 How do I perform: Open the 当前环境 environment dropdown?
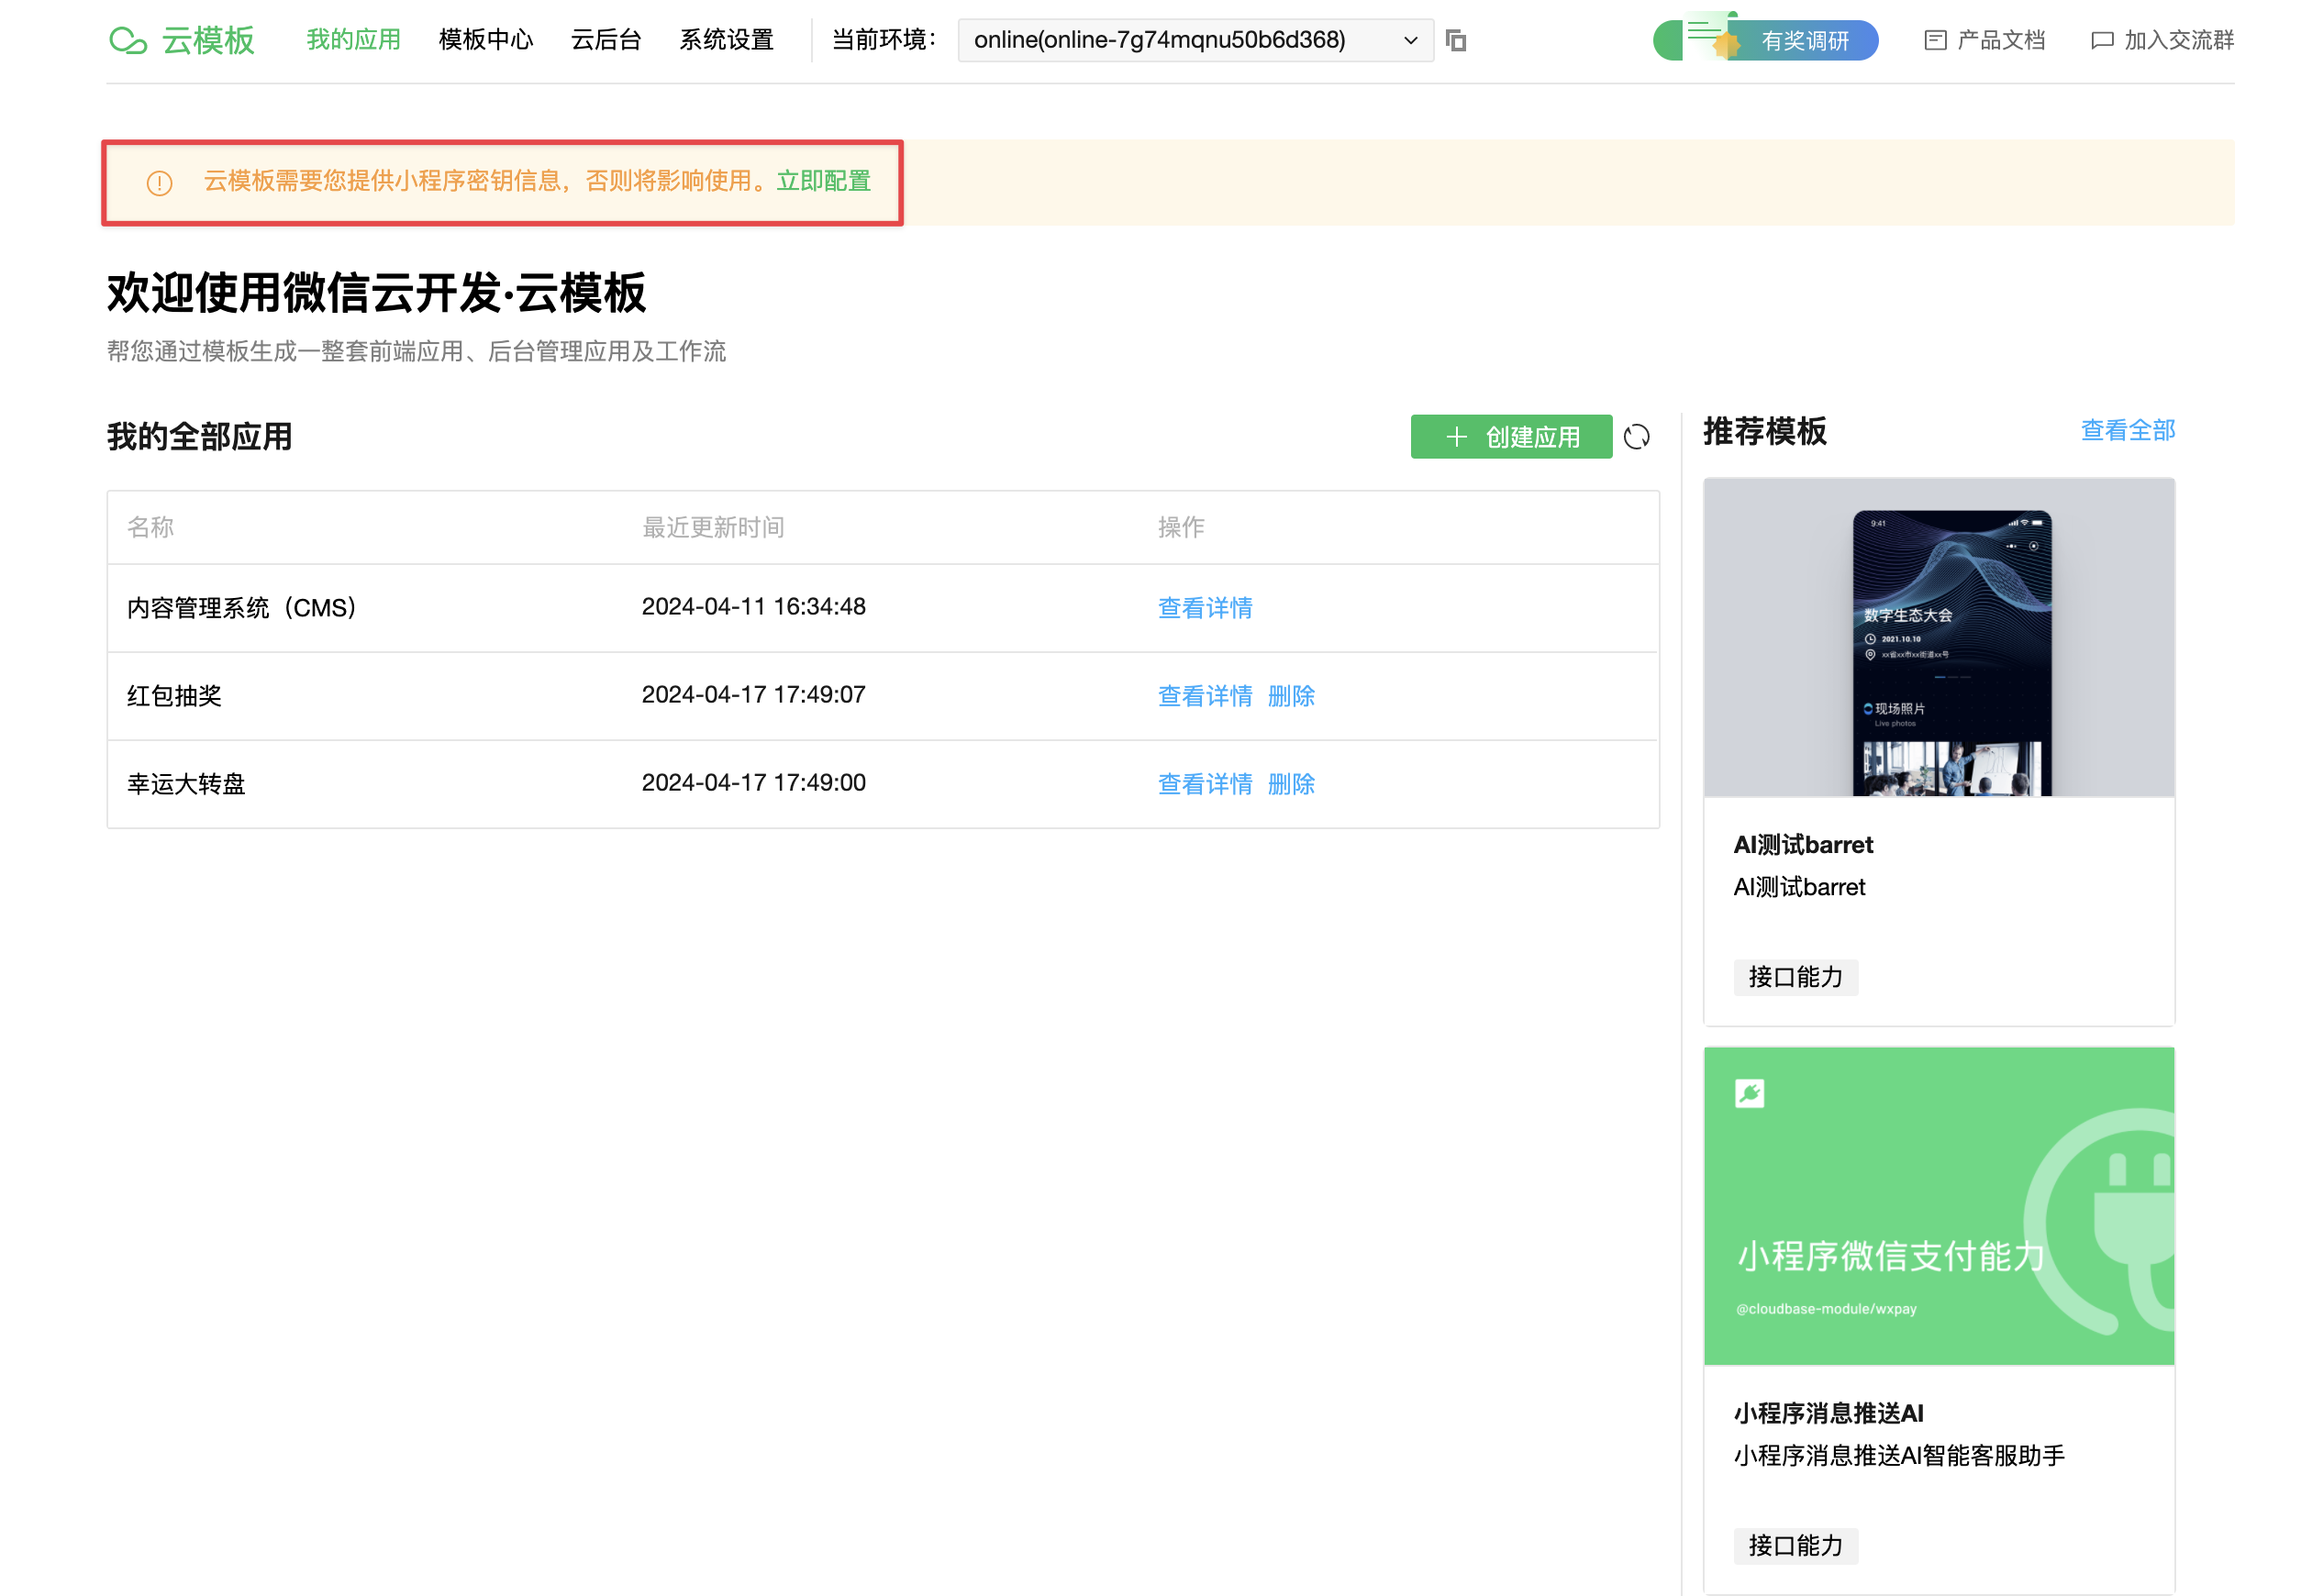point(1180,40)
